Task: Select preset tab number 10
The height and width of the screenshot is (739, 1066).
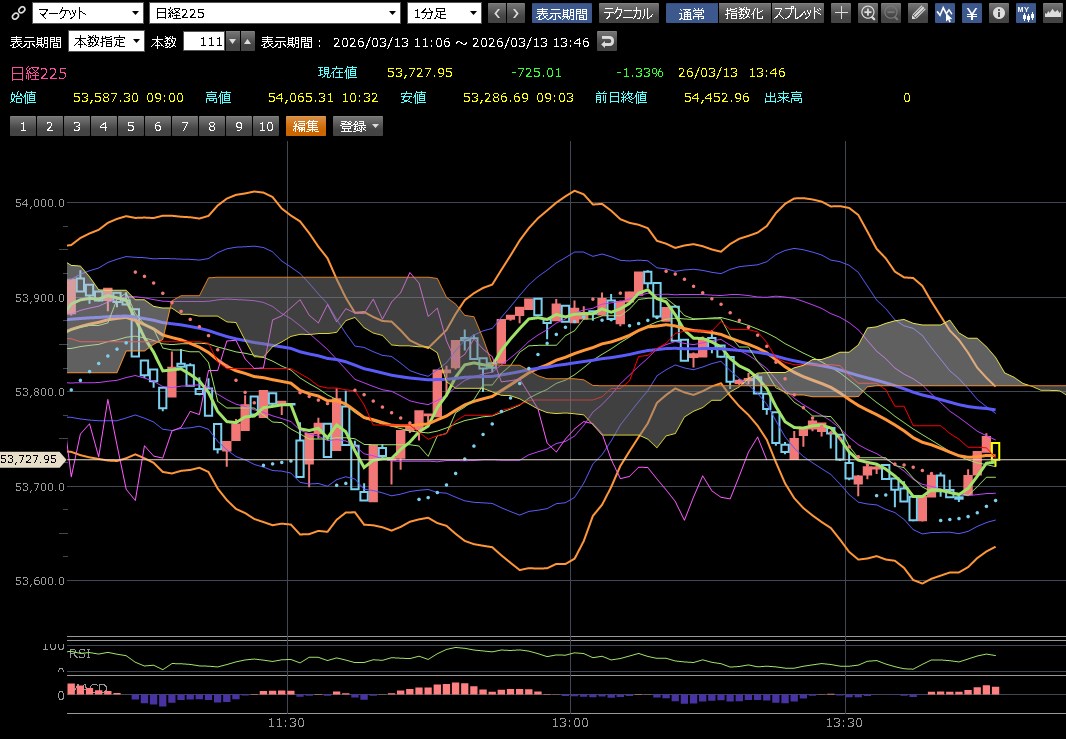Action: (265, 126)
